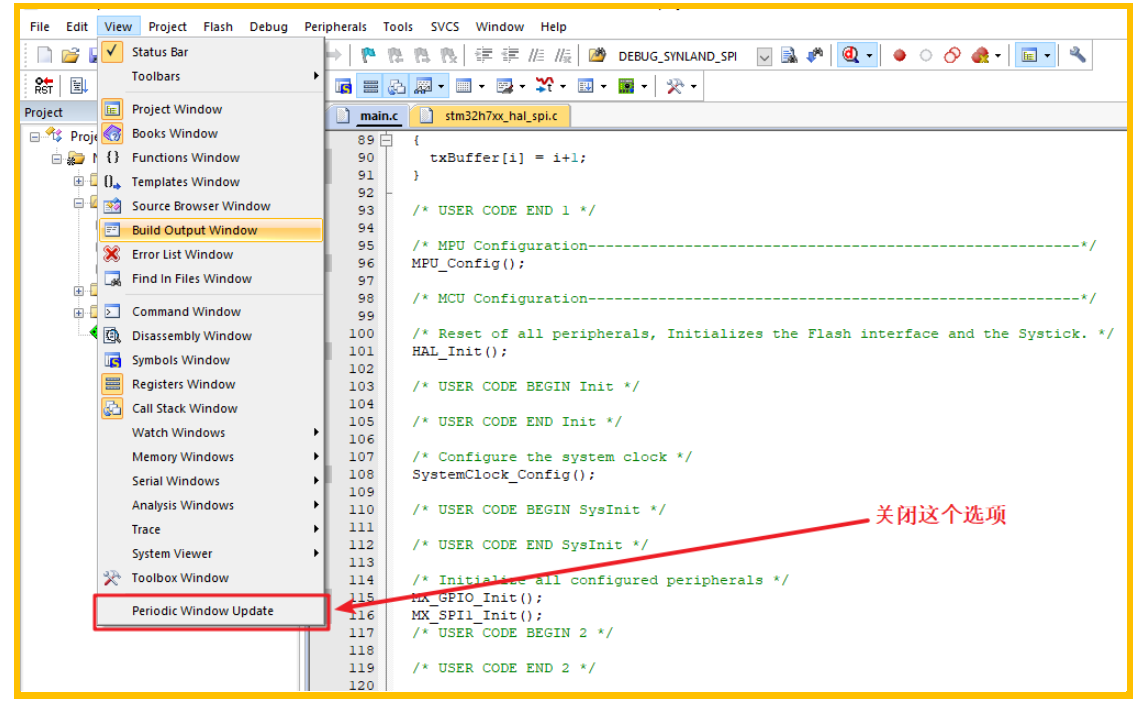
Task: Click the code line 'HAL_Init();'
Action: (459, 352)
